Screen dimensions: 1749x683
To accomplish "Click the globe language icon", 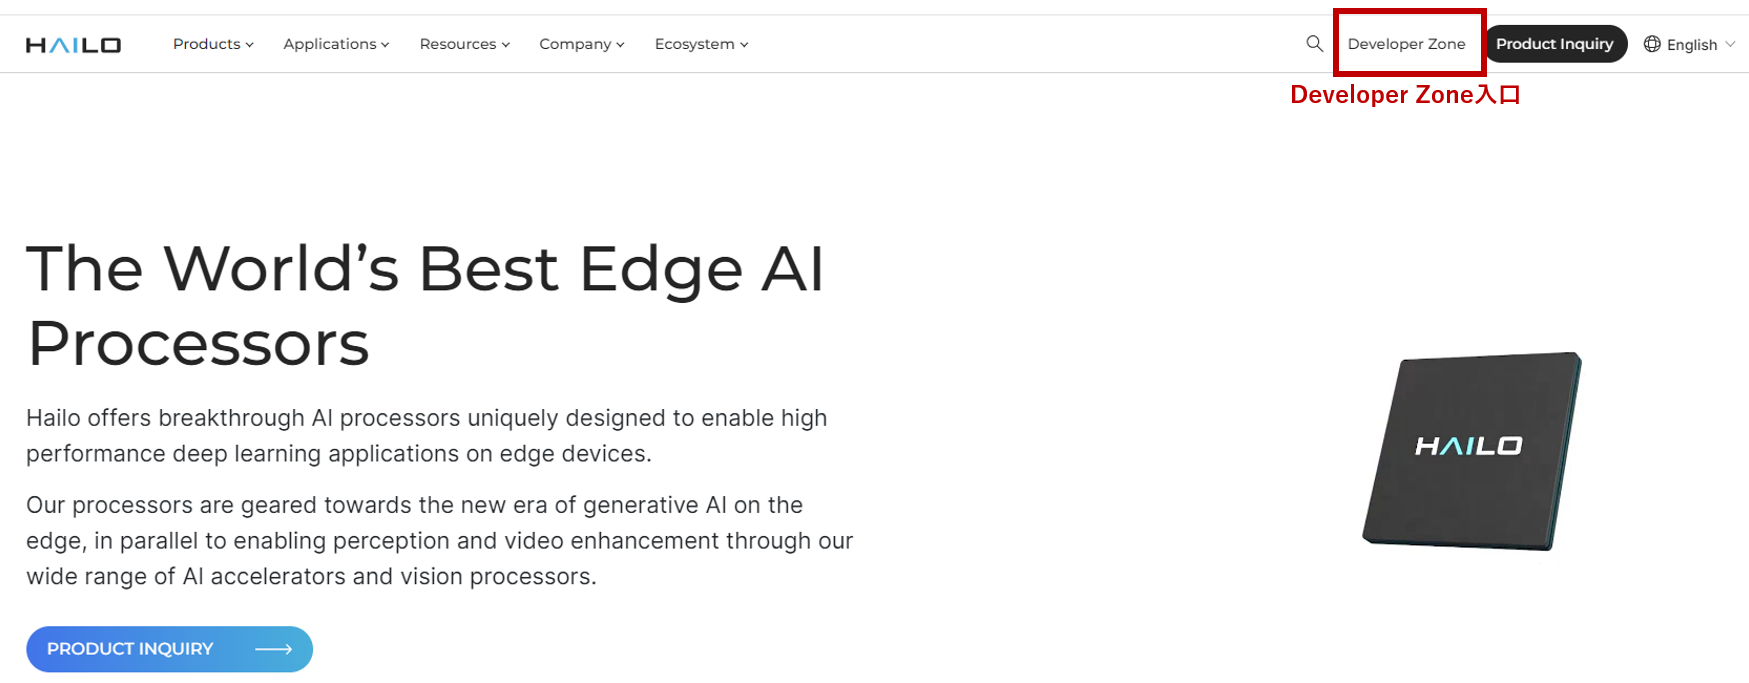I will pyautogui.click(x=1652, y=44).
